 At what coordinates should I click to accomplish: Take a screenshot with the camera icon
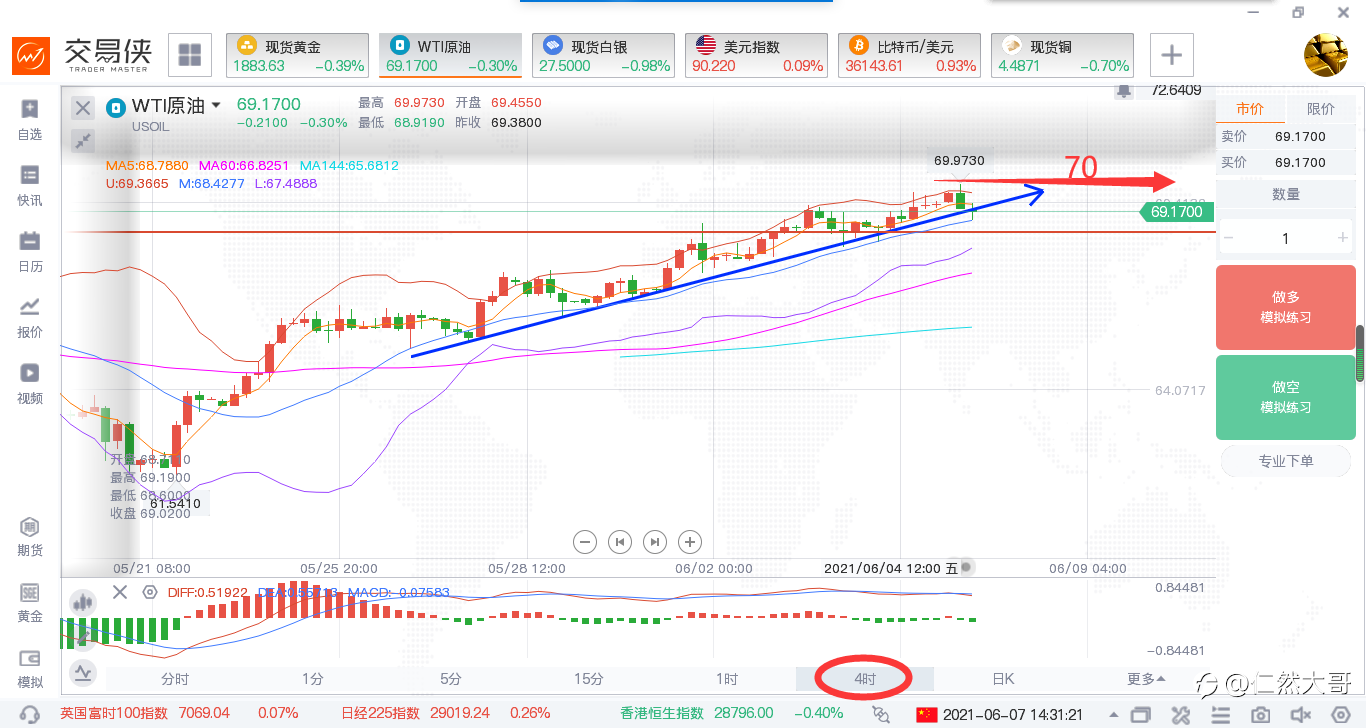pyautogui.click(x=1261, y=714)
